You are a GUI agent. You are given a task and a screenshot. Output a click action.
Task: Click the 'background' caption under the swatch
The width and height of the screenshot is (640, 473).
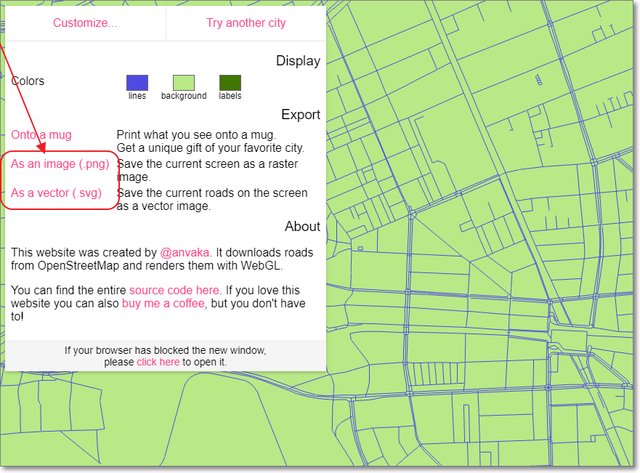[183, 97]
